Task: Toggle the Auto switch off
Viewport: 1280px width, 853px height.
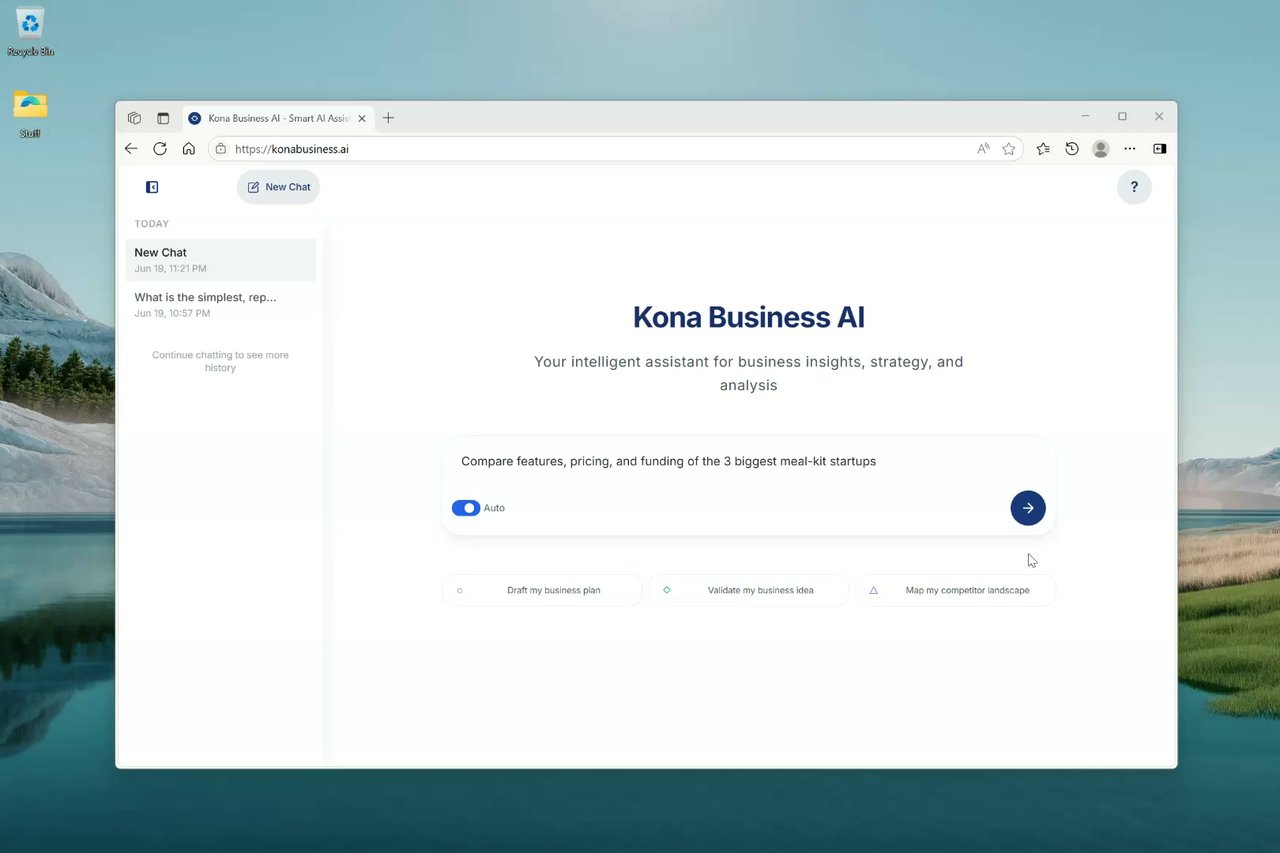Action: (466, 508)
